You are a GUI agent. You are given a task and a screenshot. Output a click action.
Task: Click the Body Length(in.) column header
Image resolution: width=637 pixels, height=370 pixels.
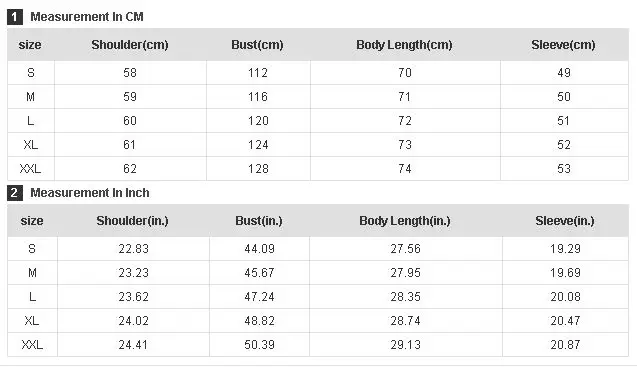(x=405, y=221)
